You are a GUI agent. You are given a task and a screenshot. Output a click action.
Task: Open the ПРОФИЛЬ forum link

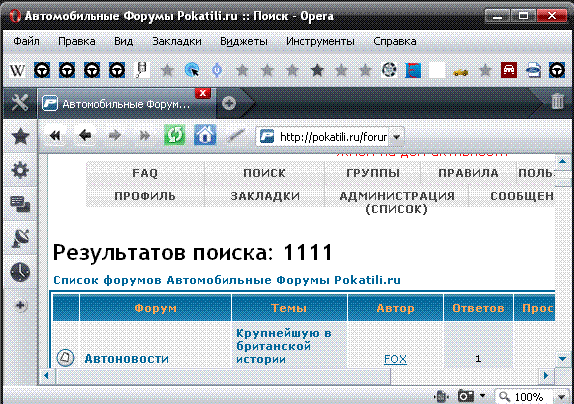pyautogui.click(x=145, y=196)
